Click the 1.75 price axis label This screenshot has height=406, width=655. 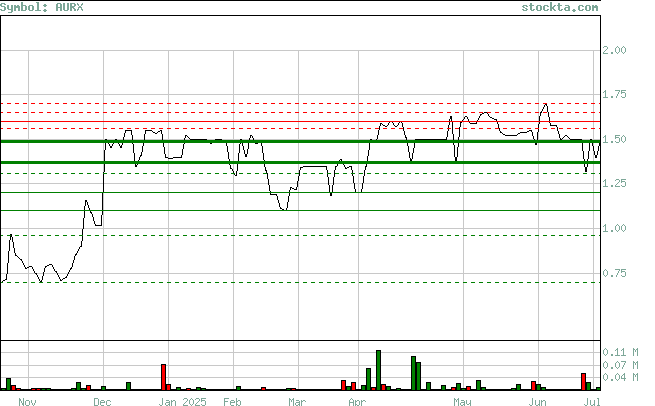[614, 94]
